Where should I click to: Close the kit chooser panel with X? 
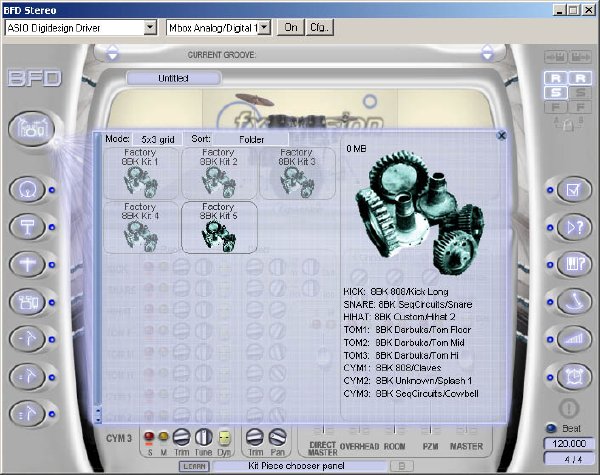click(501, 135)
